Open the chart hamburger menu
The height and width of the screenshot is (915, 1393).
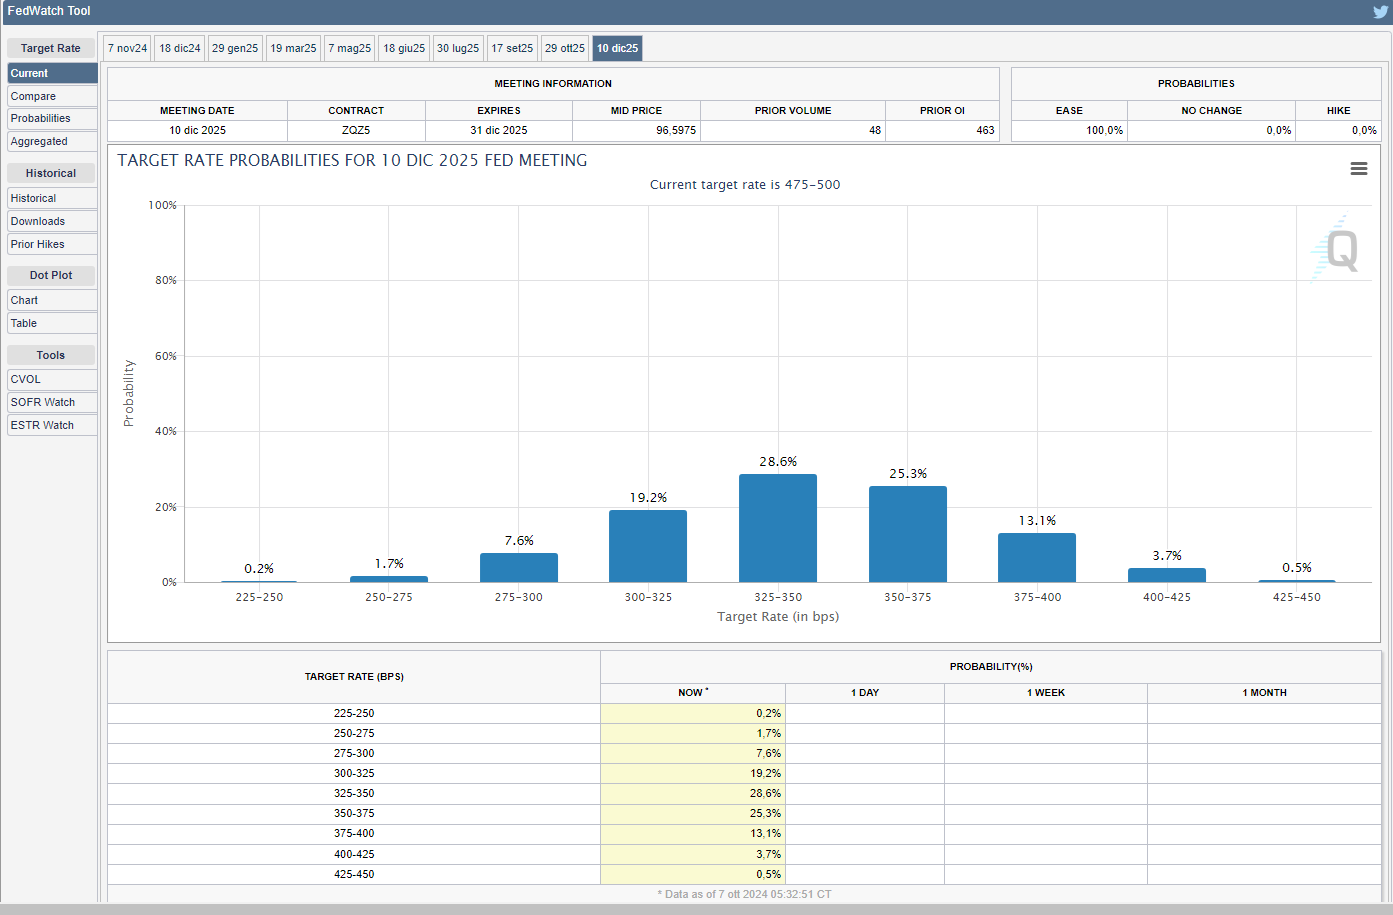point(1358,169)
